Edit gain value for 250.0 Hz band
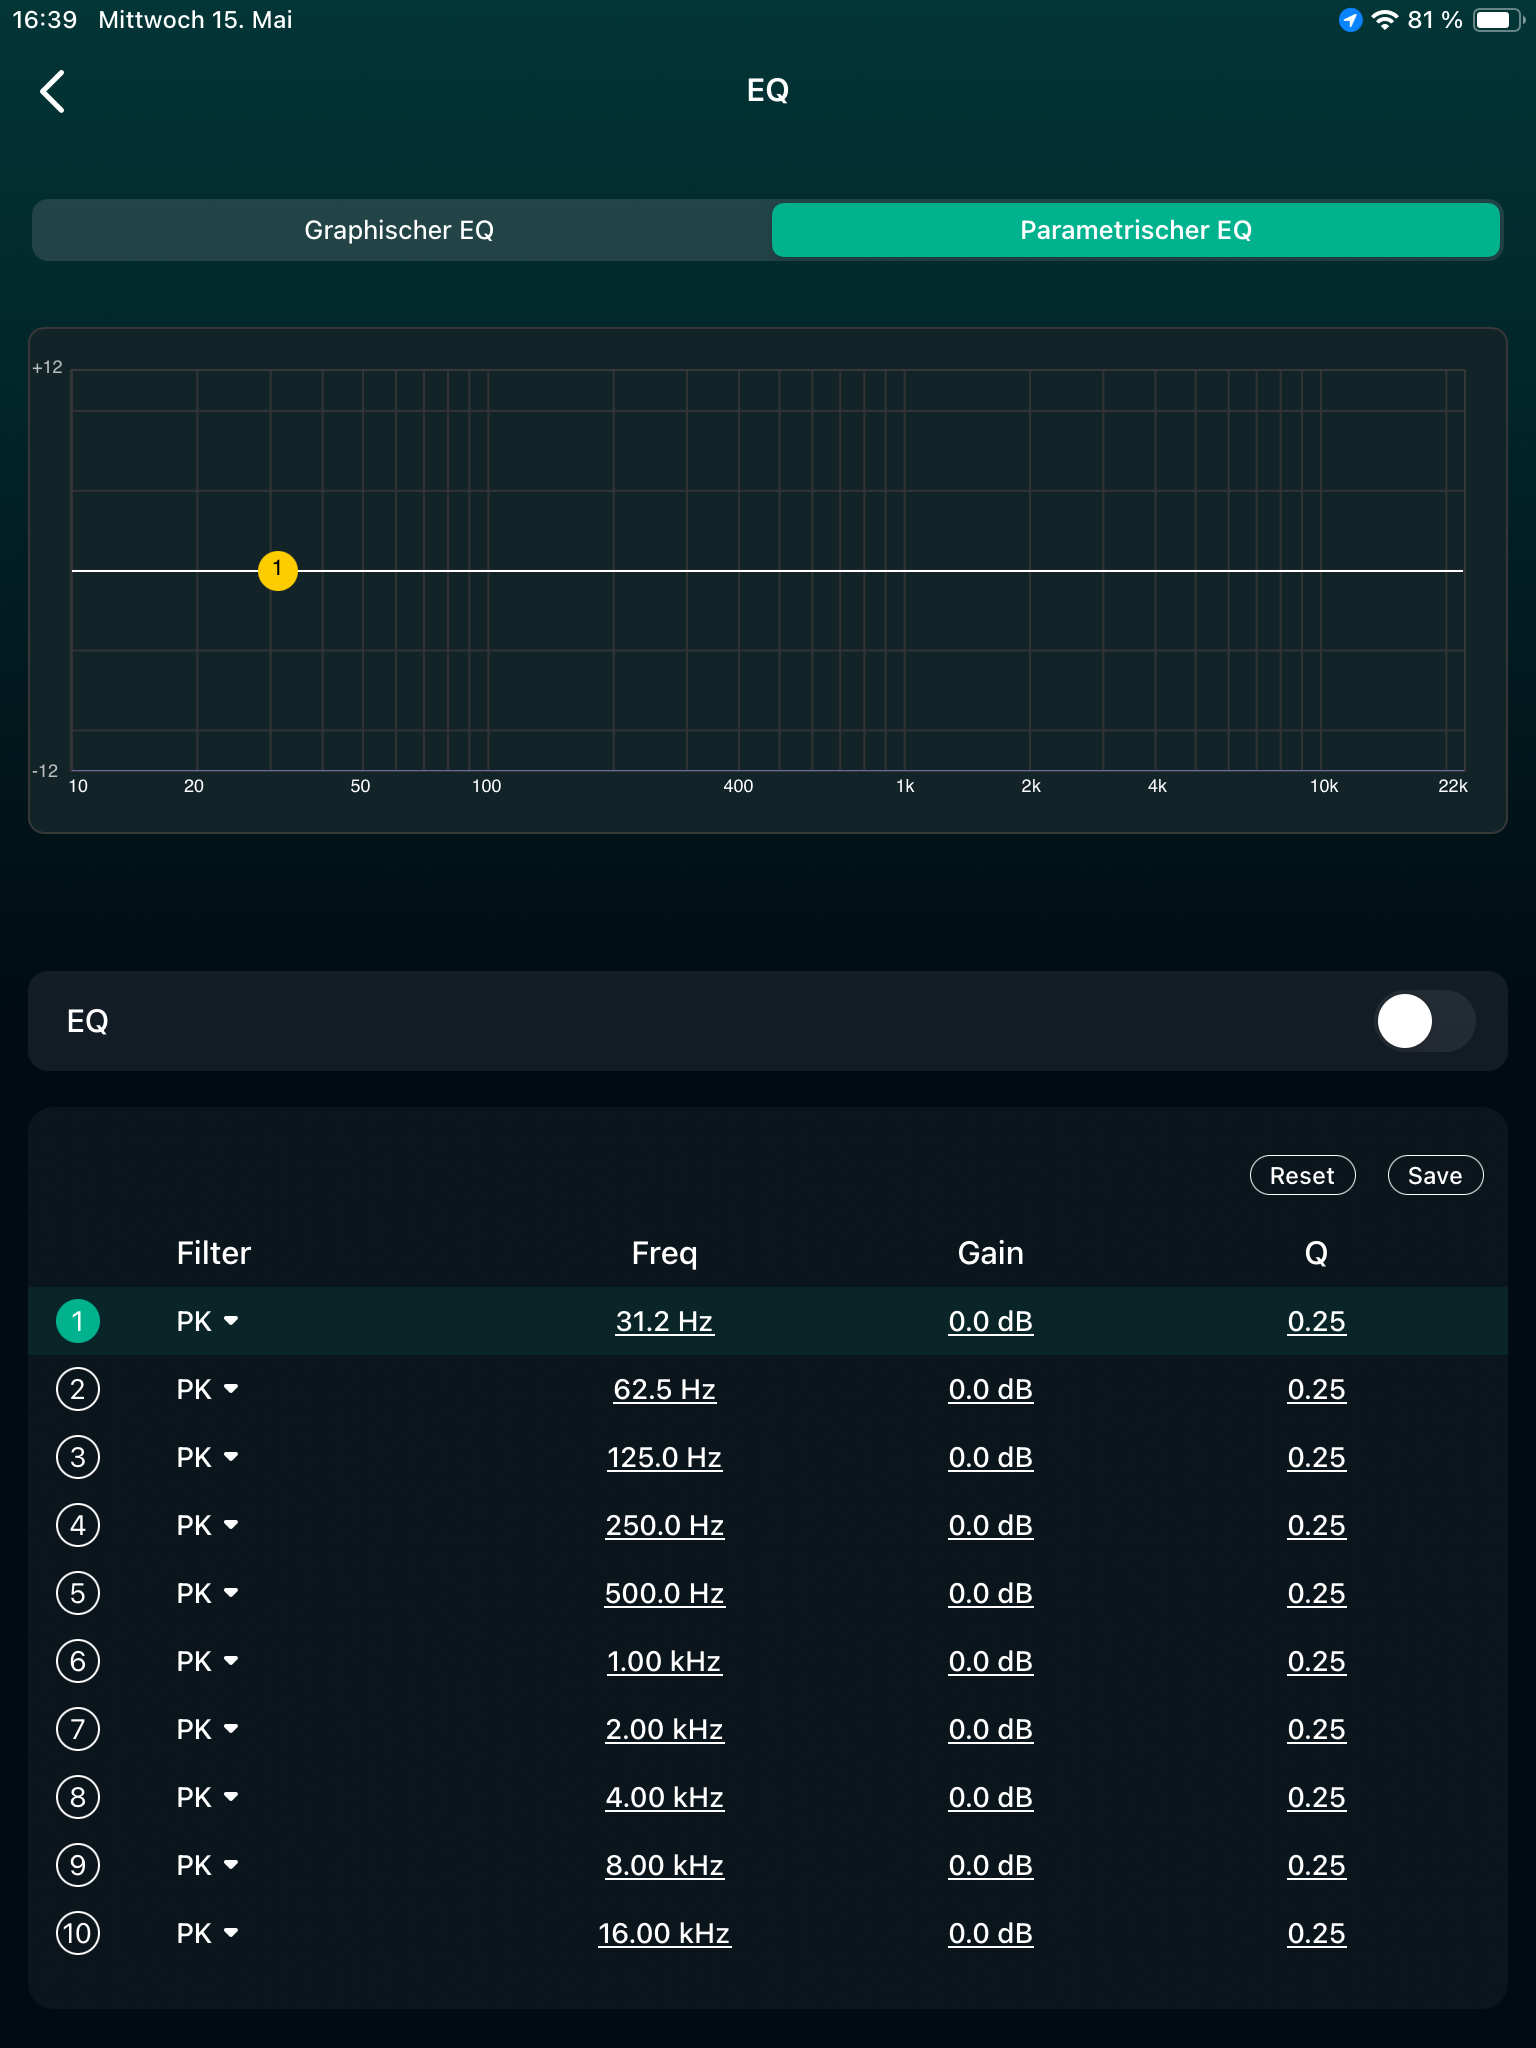Viewport: 1536px width, 2048px height. click(x=990, y=1525)
